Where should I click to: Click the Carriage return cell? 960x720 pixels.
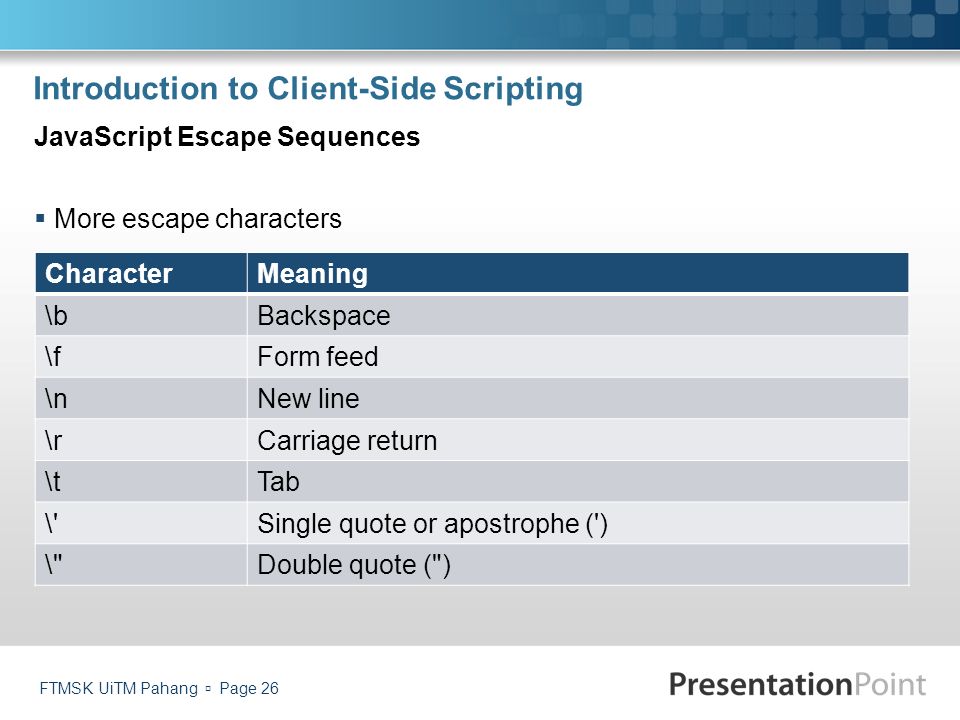point(578,440)
